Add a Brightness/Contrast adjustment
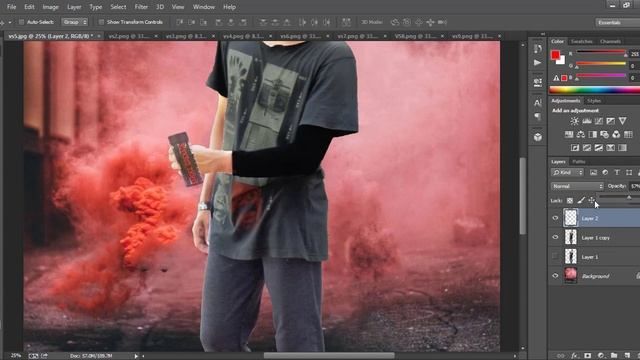This screenshot has width=640, height=360. coord(574,121)
